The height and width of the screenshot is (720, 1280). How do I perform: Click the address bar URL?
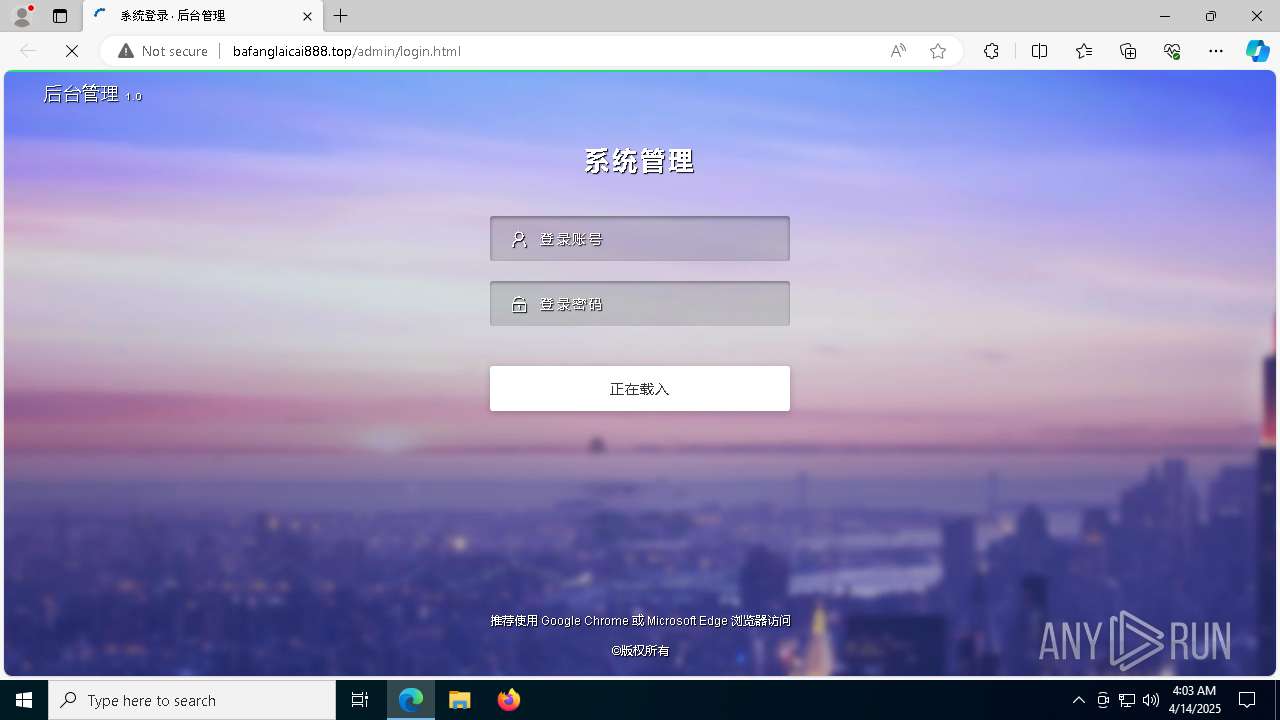[x=346, y=51]
